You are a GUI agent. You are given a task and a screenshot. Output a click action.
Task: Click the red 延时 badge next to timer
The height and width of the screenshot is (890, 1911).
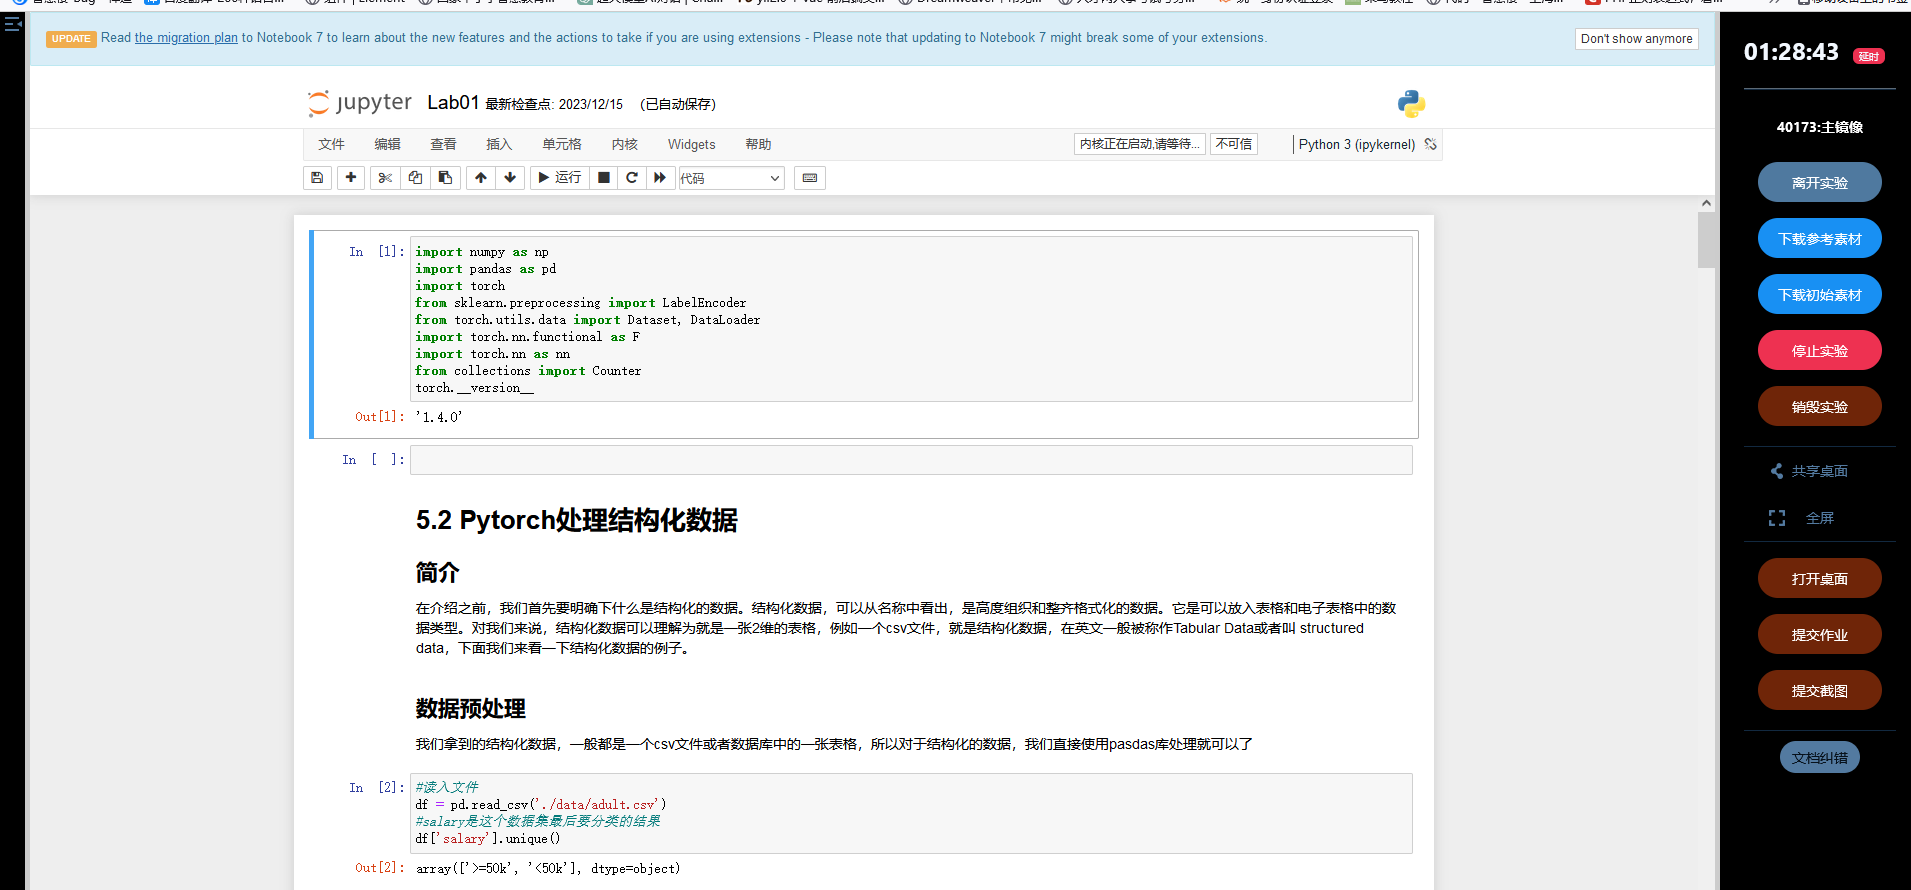[1868, 56]
